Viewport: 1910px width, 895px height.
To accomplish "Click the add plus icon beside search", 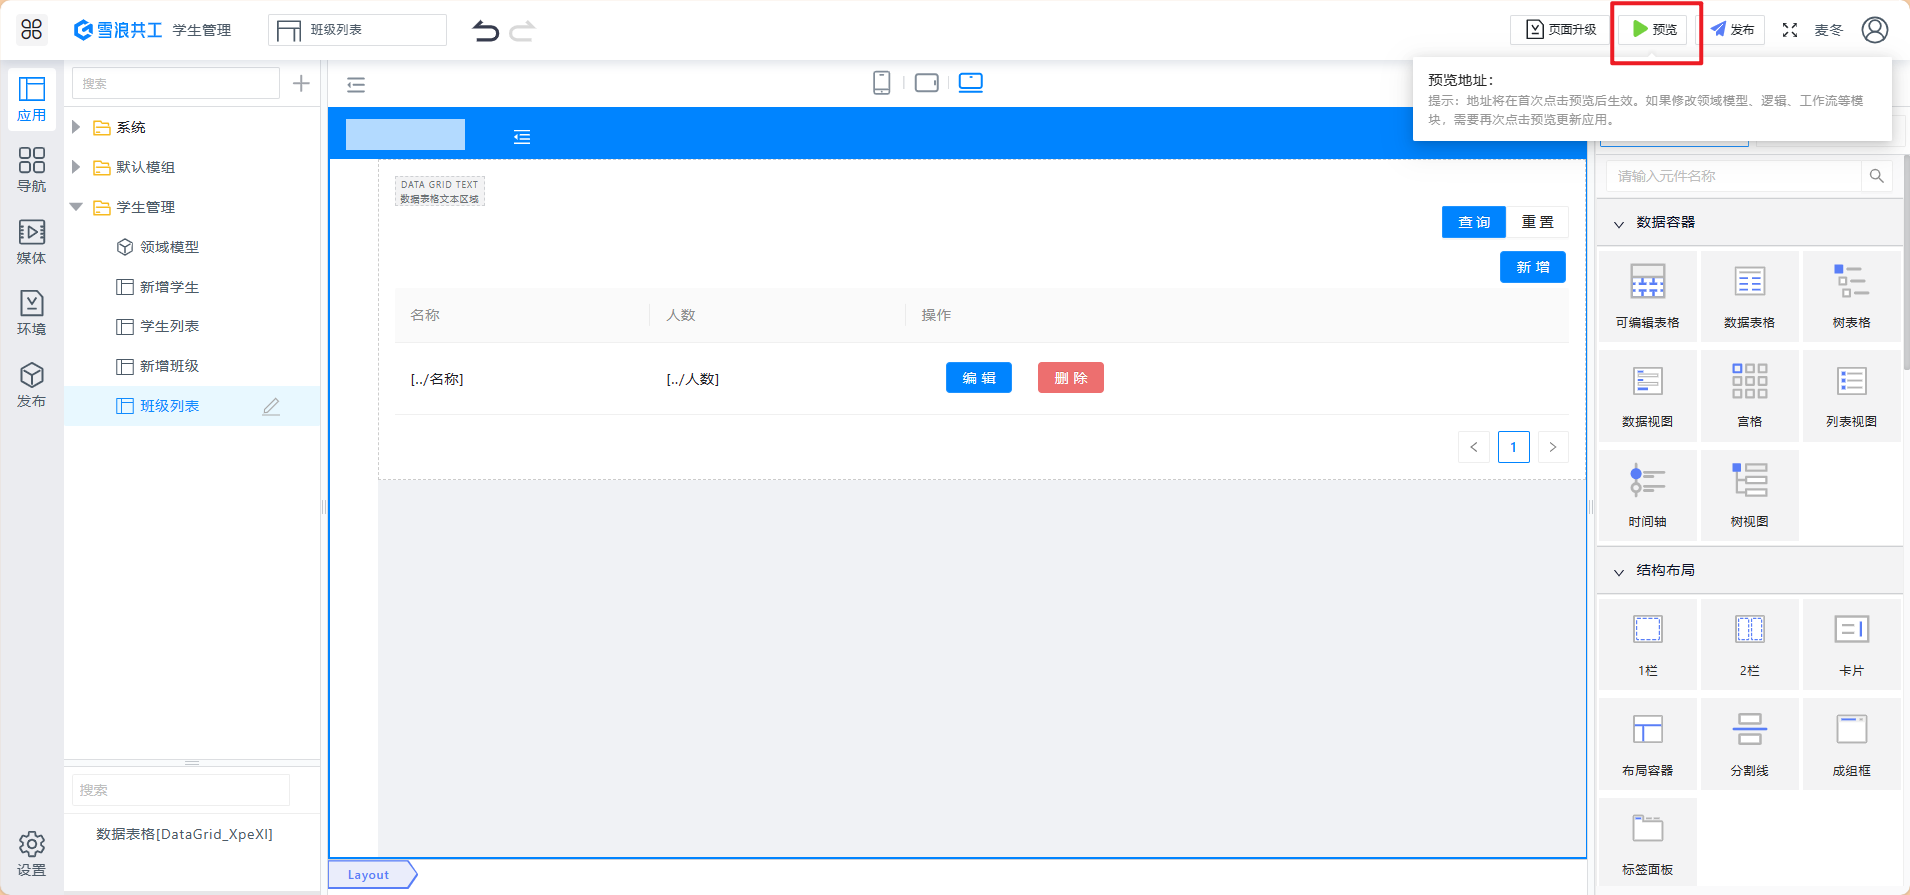I will tap(301, 84).
